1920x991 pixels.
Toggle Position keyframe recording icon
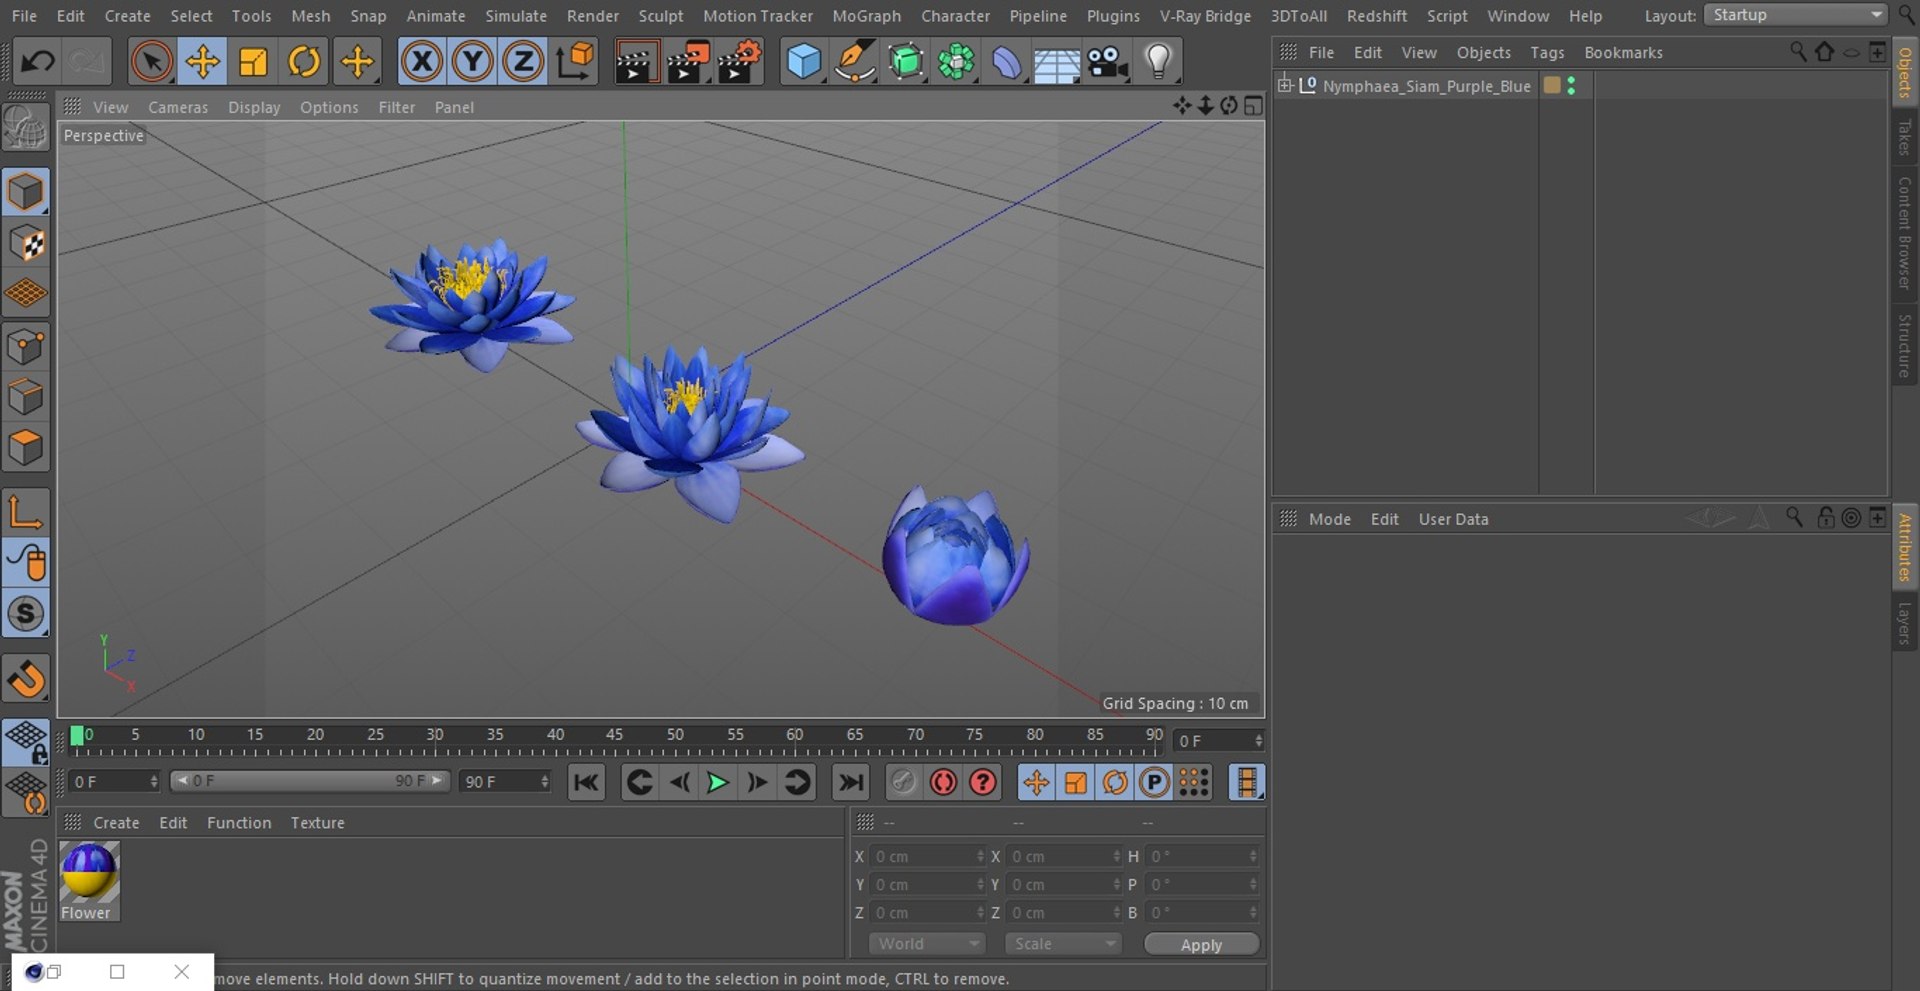(x=1036, y=782)
